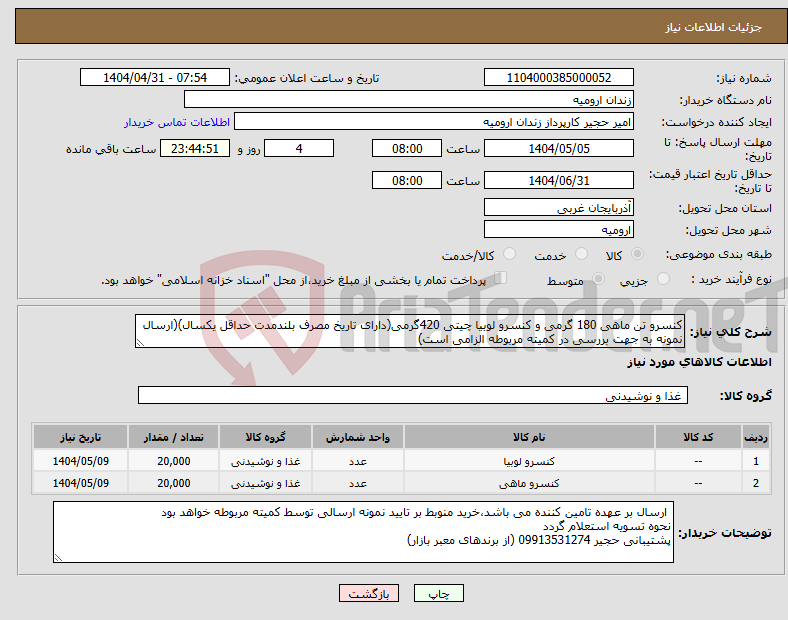788x620 pixels.
Task: Click the گروه کالا column header
Action: click(265, 437)
